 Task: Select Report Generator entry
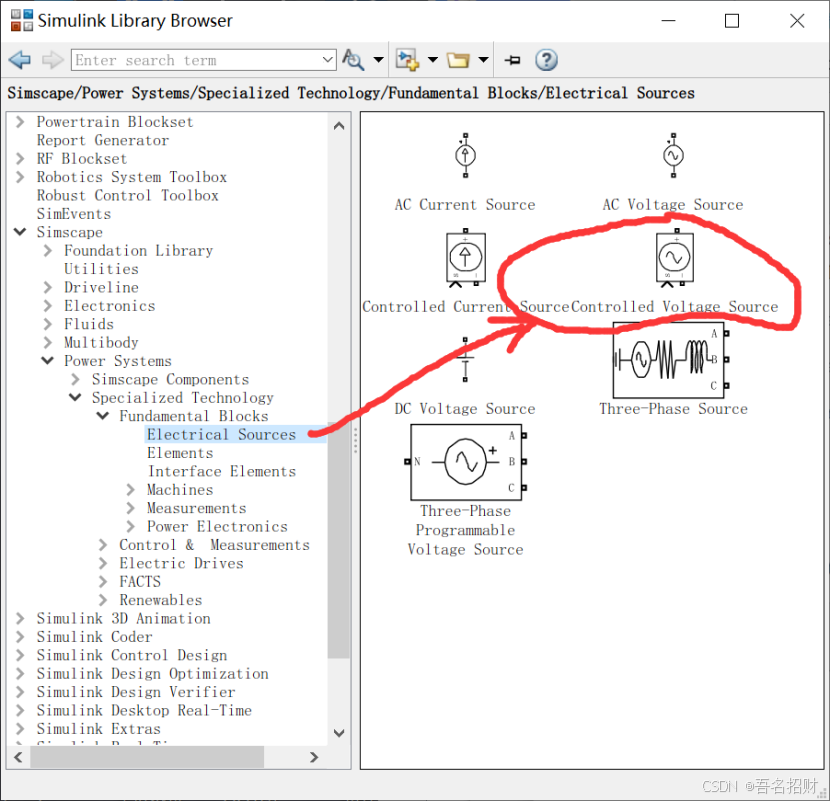(x=103, y=140)
